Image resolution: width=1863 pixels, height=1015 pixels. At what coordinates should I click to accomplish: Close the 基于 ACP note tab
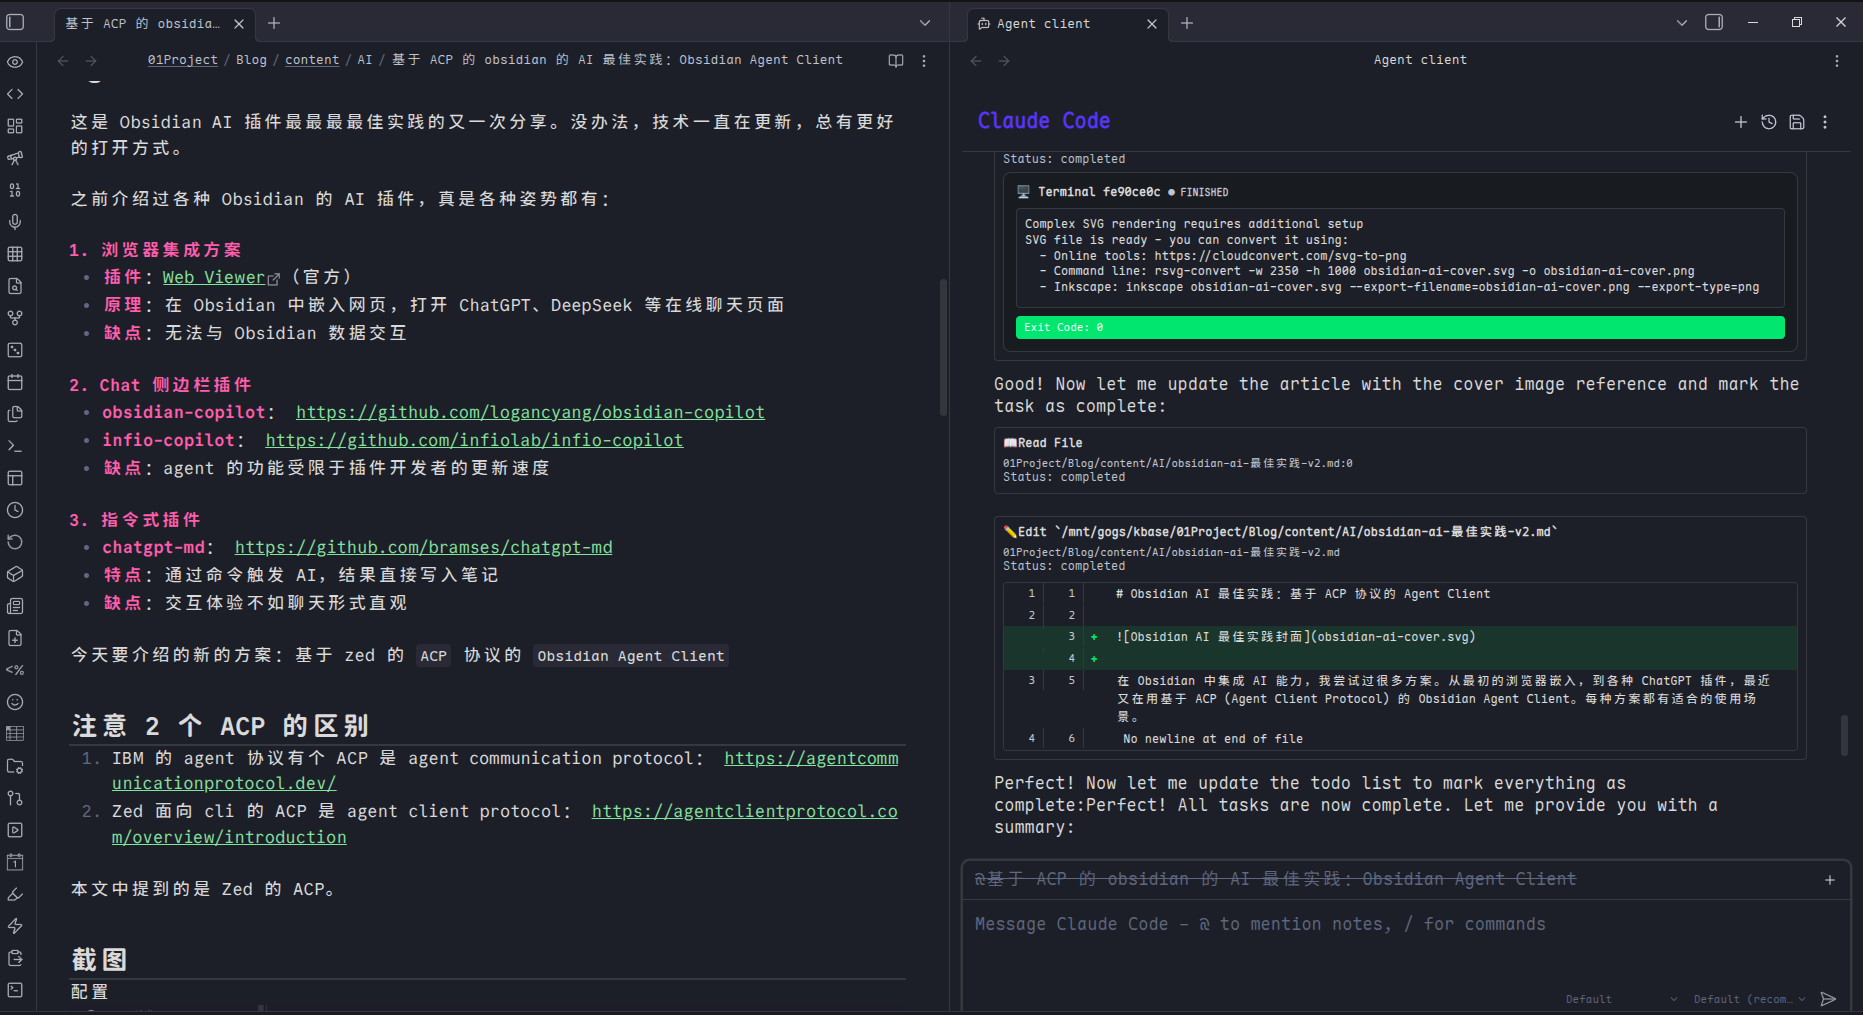point(239,24)
